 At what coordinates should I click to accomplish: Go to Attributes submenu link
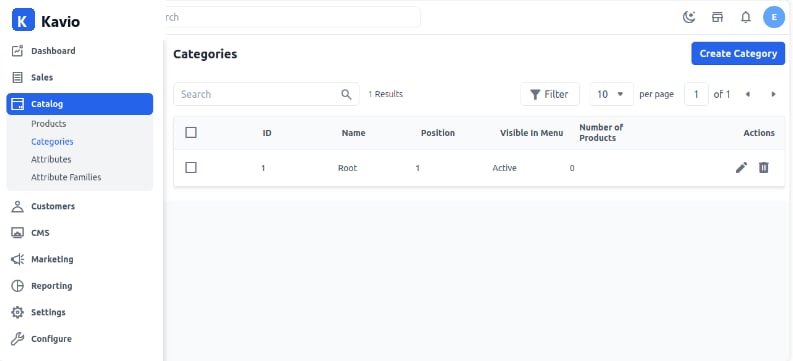click(51, 159)
